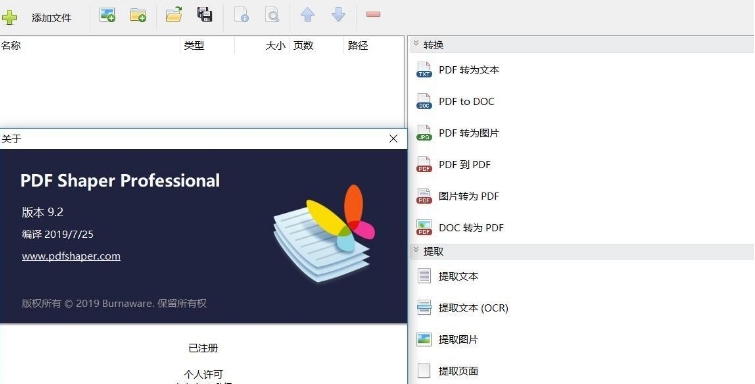Screen dimensions: 755x384
Task: Click the 已注册 registration status text
Action: (203, 348)
